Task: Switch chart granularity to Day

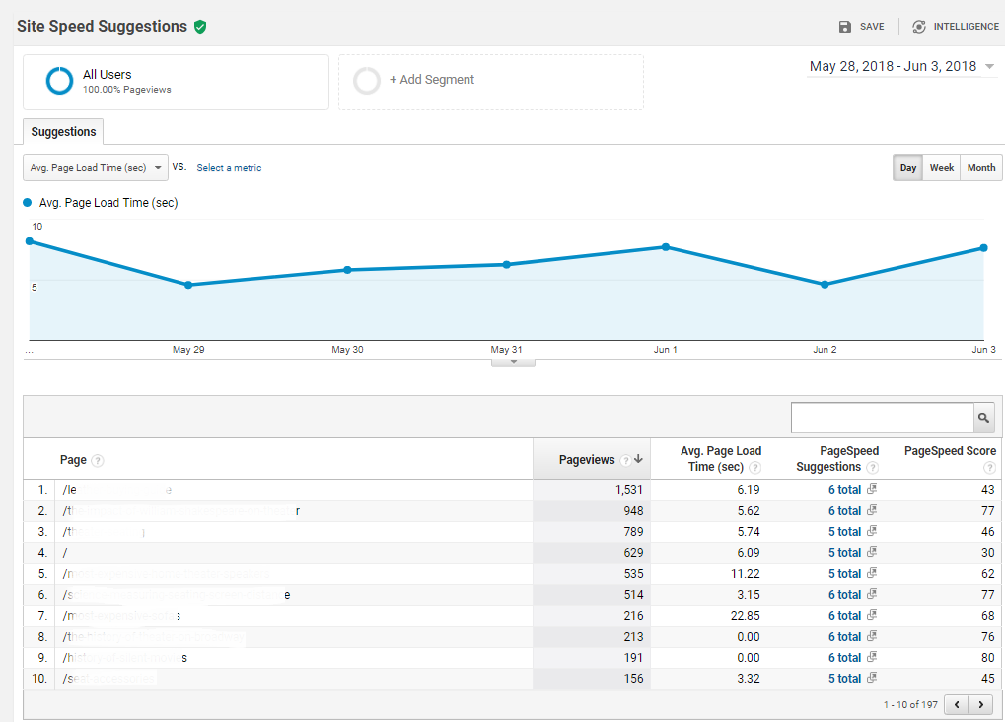Action: [x=907, y=168]
